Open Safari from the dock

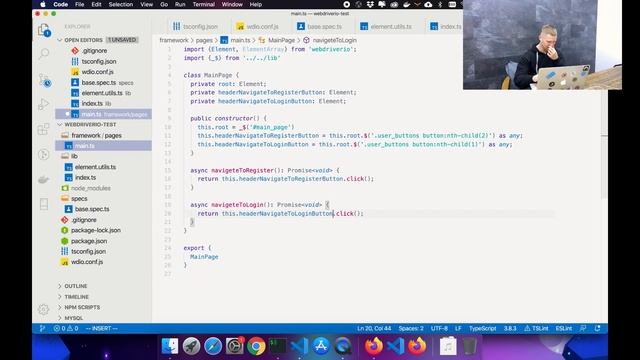click(213, 347)
